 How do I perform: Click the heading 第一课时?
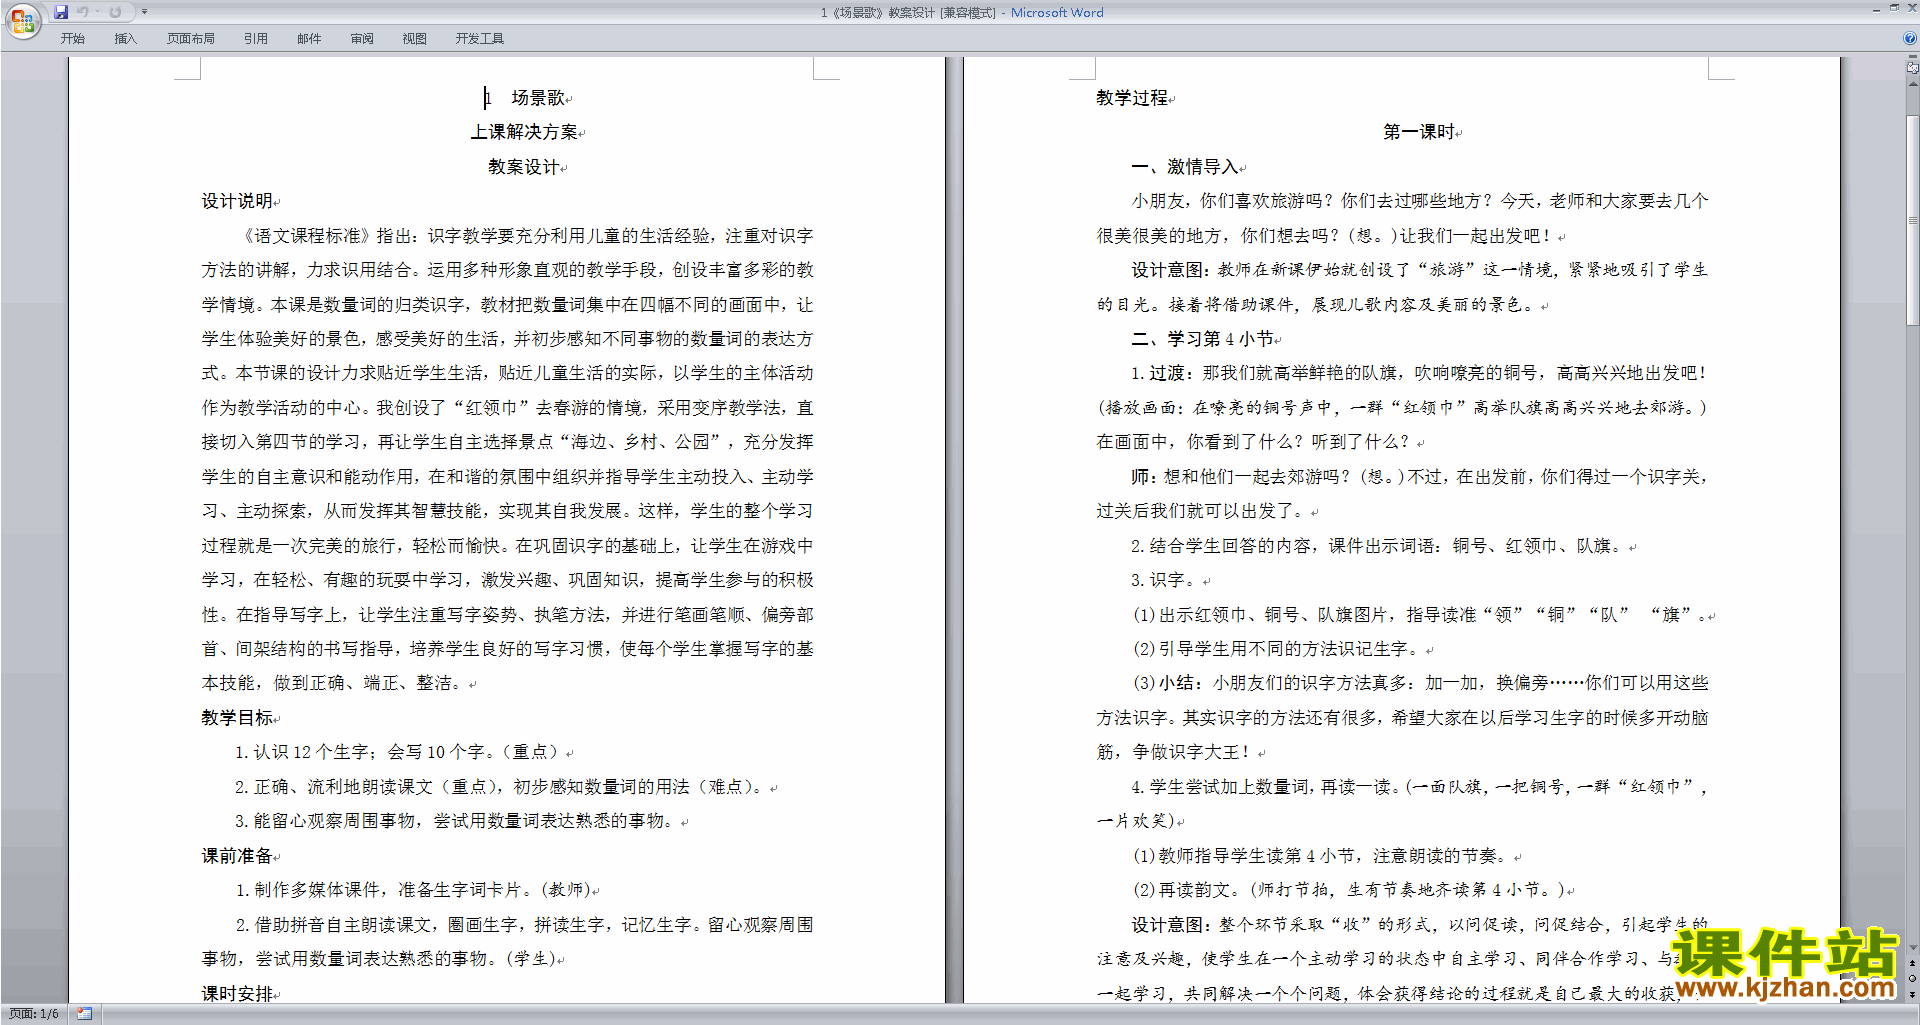click(1419, 132)
